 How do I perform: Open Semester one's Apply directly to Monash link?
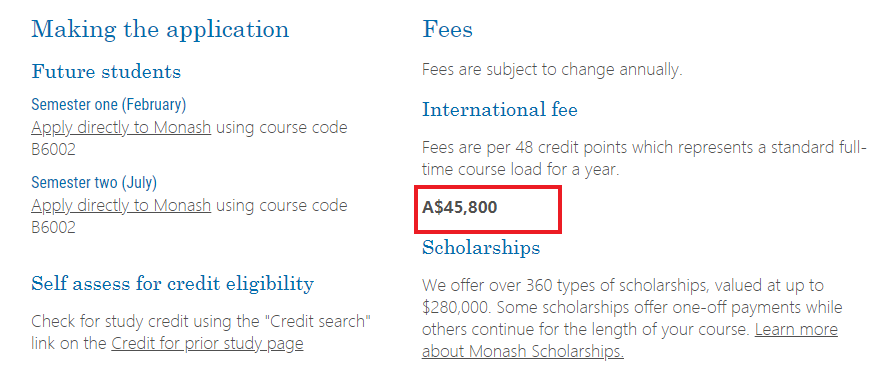coord(121,128)
